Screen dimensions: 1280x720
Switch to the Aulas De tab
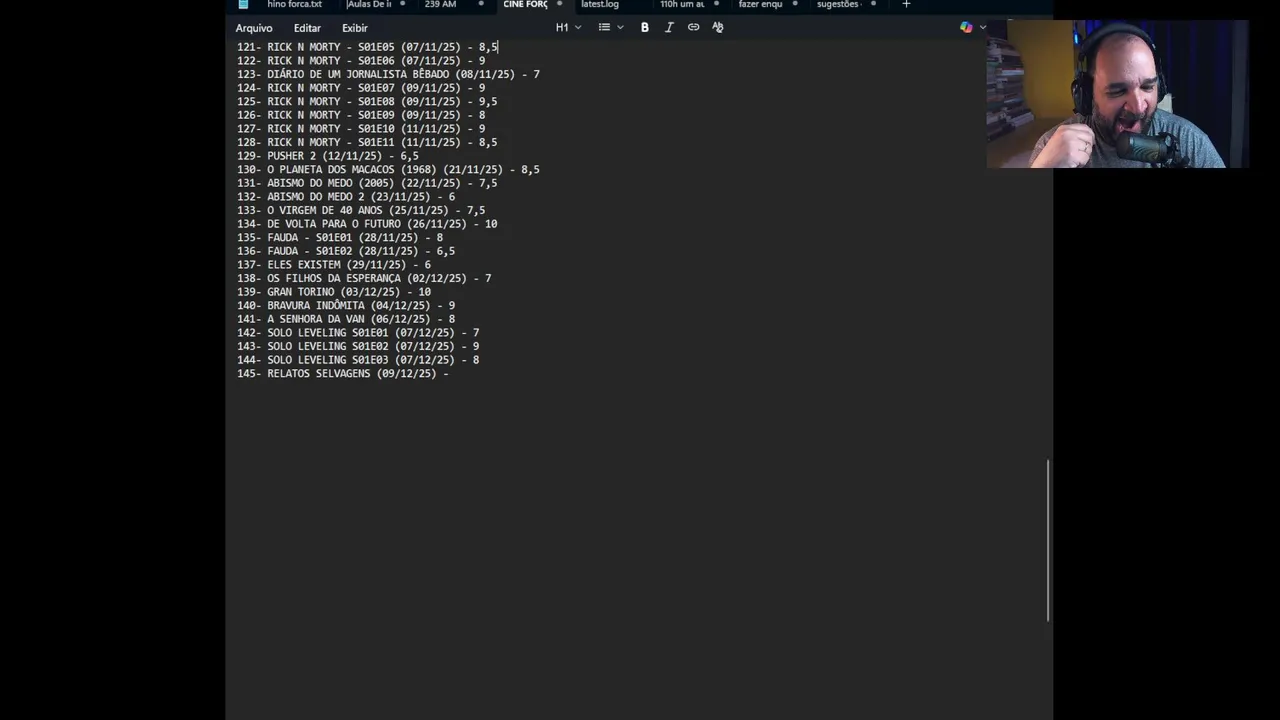tap(369, 5)
